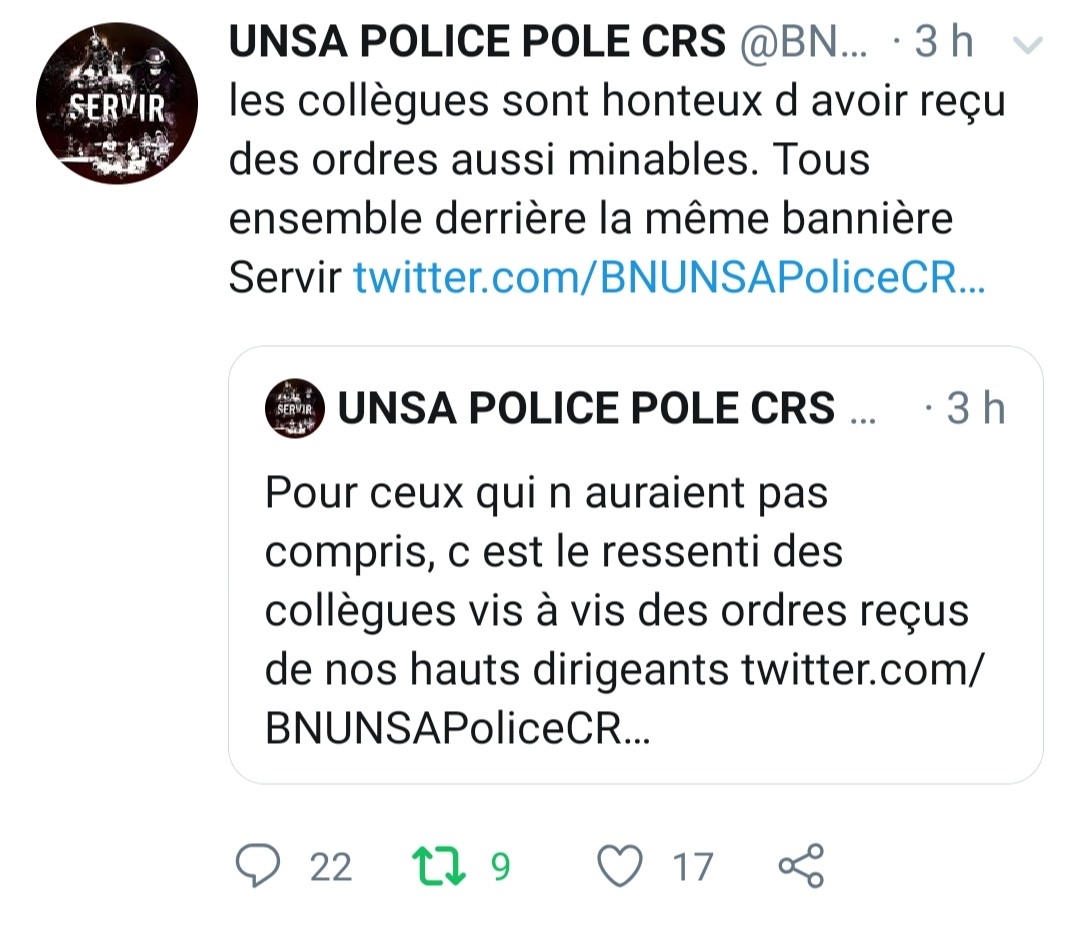
Task: Click the like count 17
Action: click(x=692, y=866)
